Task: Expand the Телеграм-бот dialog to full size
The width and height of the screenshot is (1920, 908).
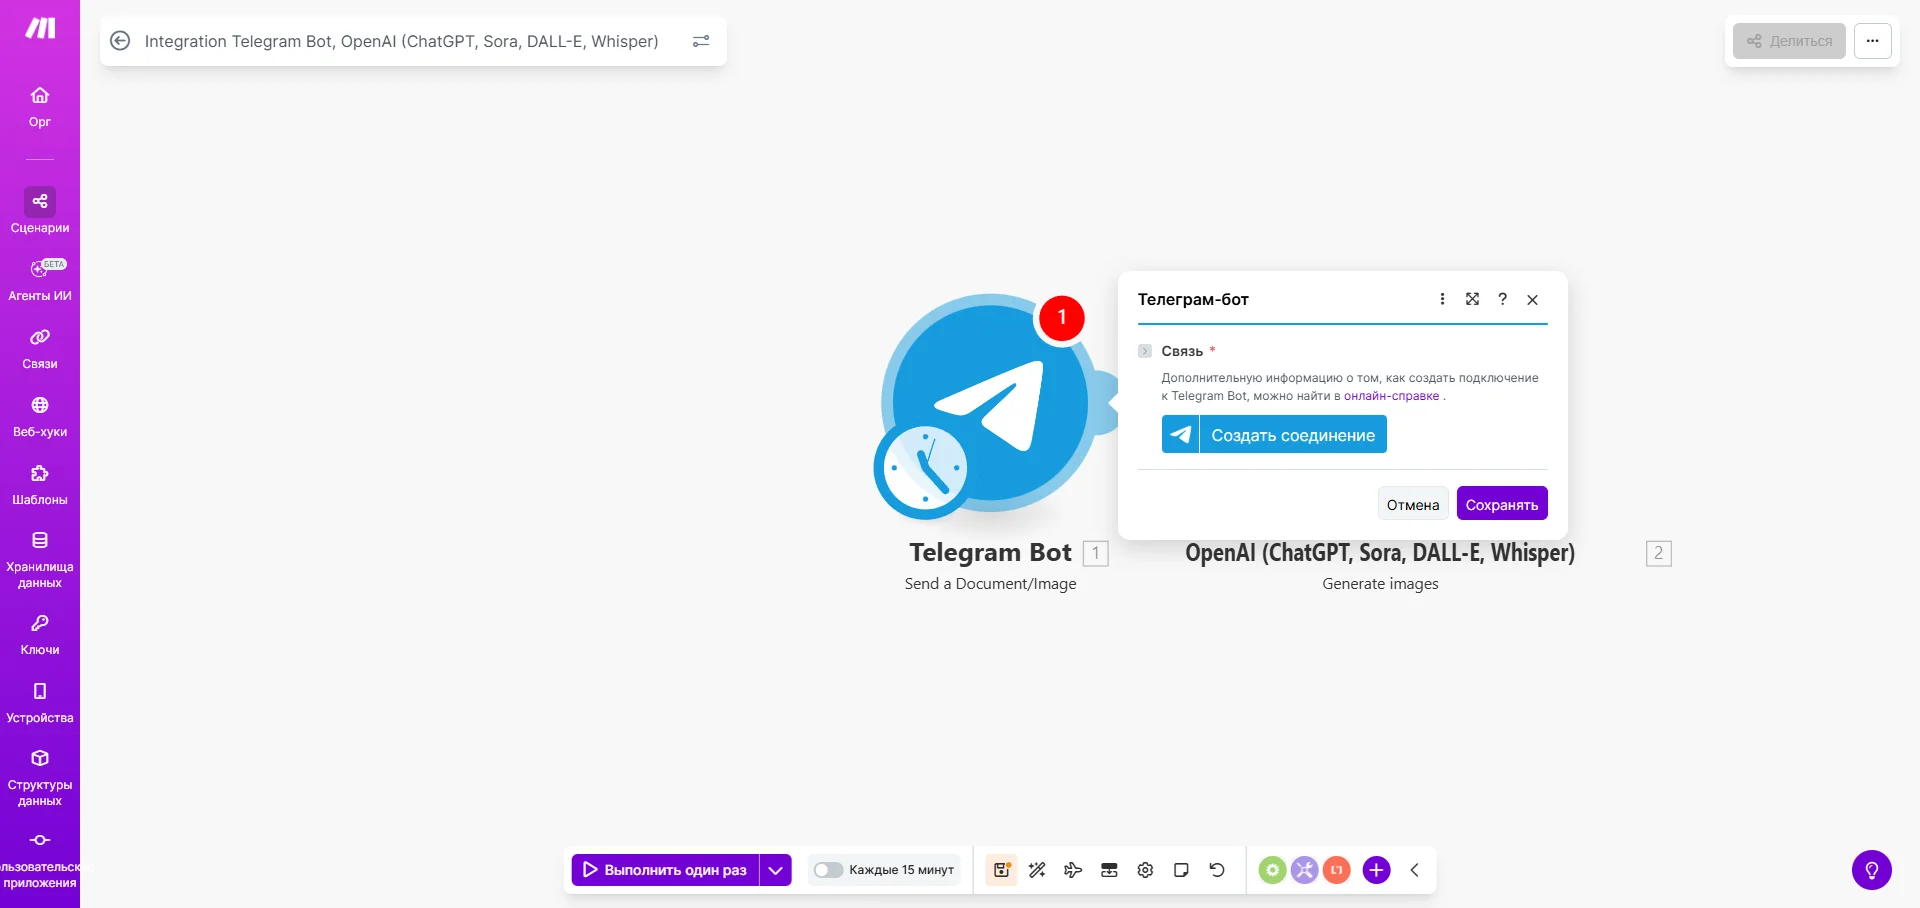Action: point(1472,299)
